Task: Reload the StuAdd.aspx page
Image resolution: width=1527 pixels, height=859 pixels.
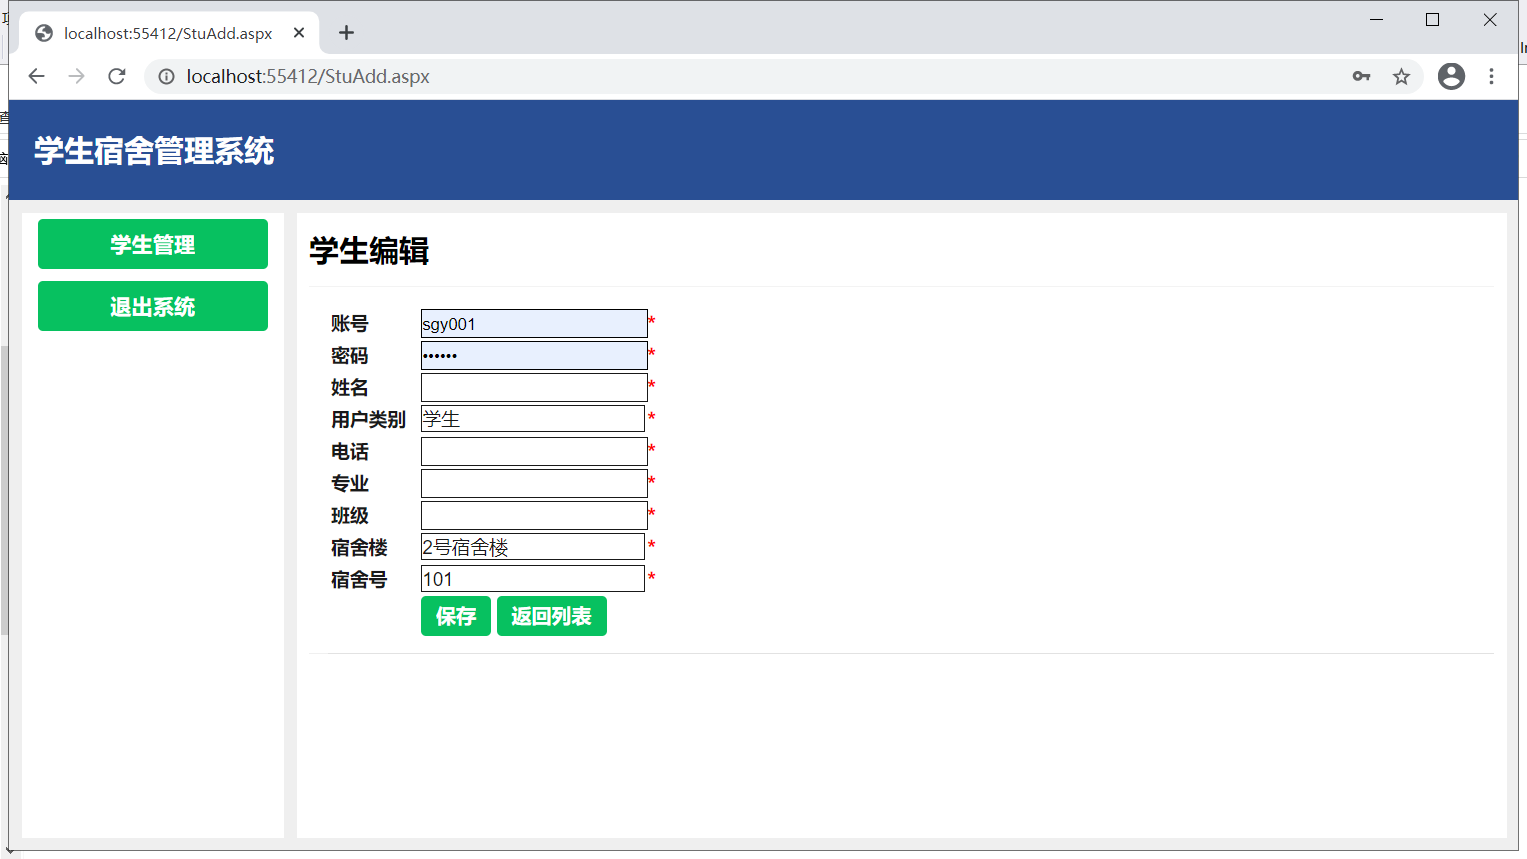Action: point(117,76)
